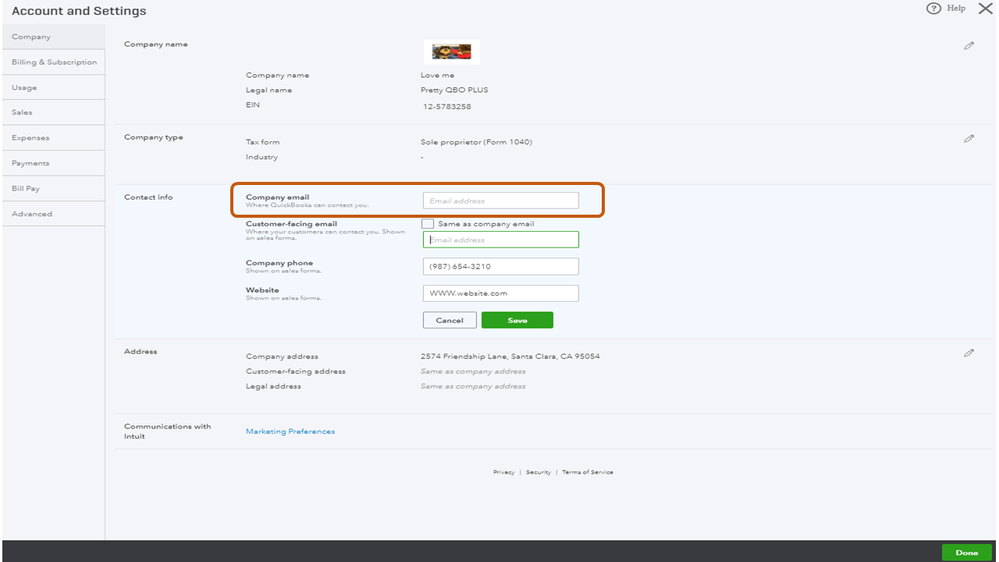The height and width of the screenshot is (562, 999).
Task: Open the Billing & Subscription tab
Action: click(54, 62)
